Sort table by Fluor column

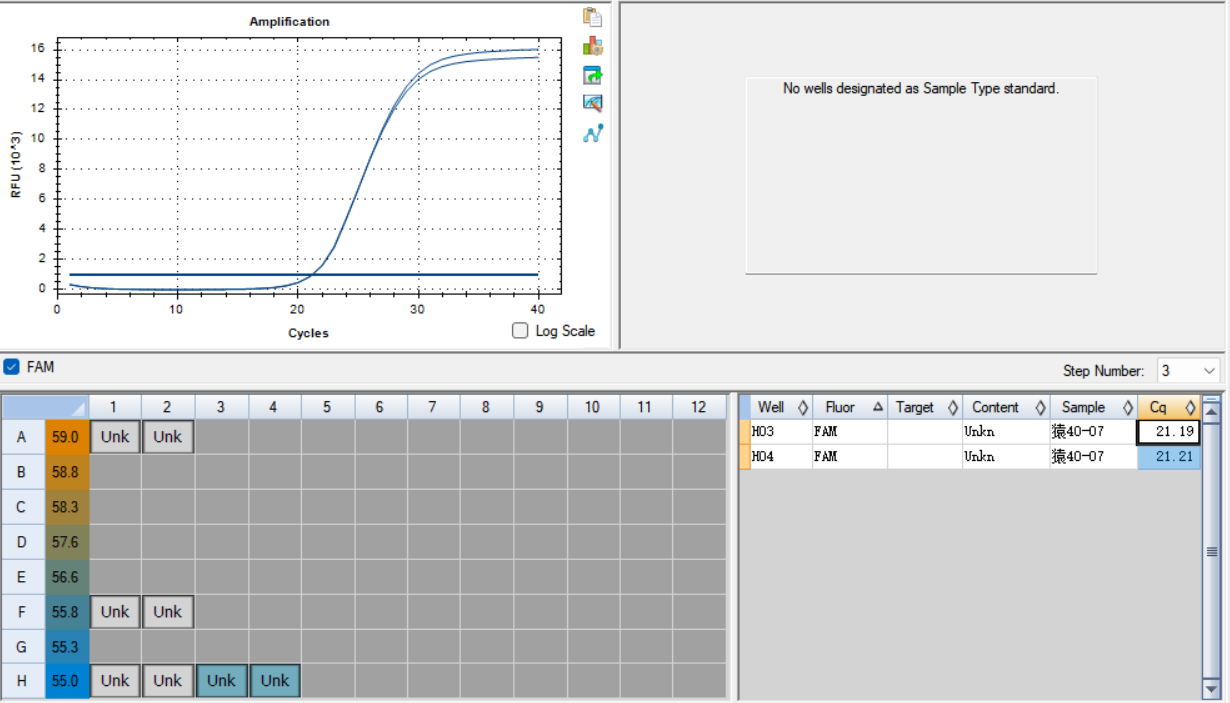(850, 407)
